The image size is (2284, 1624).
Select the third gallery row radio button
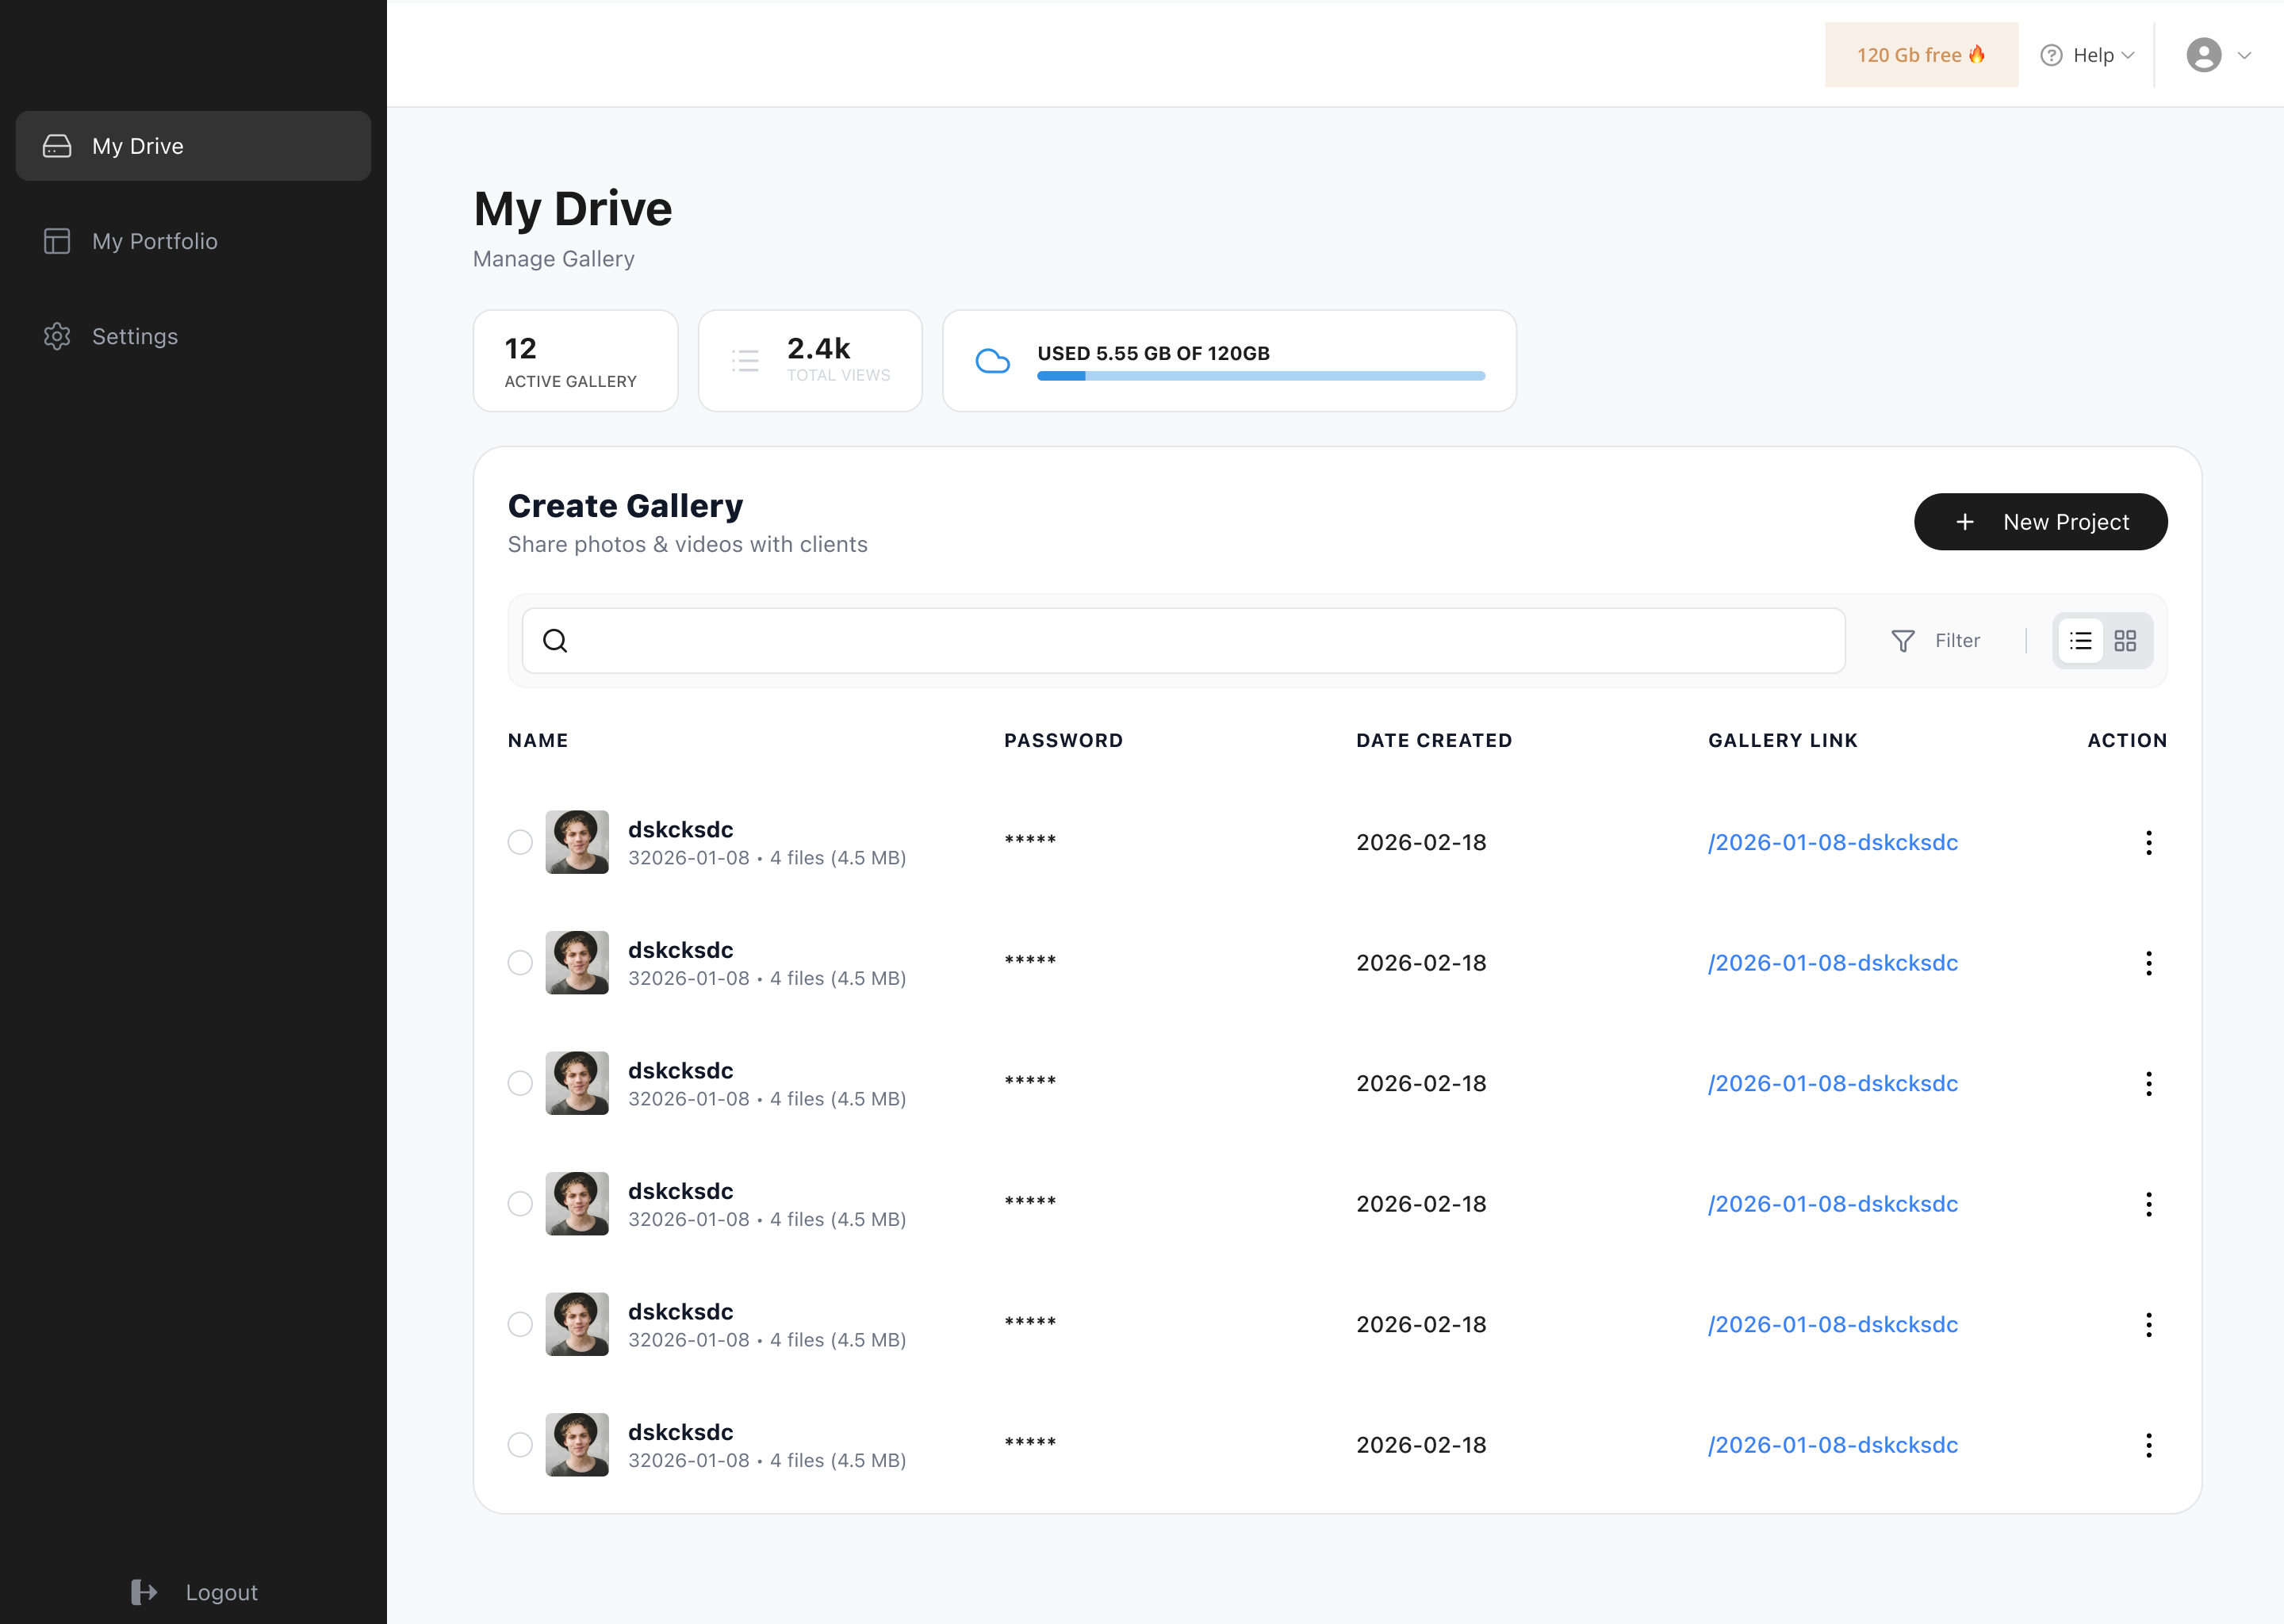(x=520, y=1083)
